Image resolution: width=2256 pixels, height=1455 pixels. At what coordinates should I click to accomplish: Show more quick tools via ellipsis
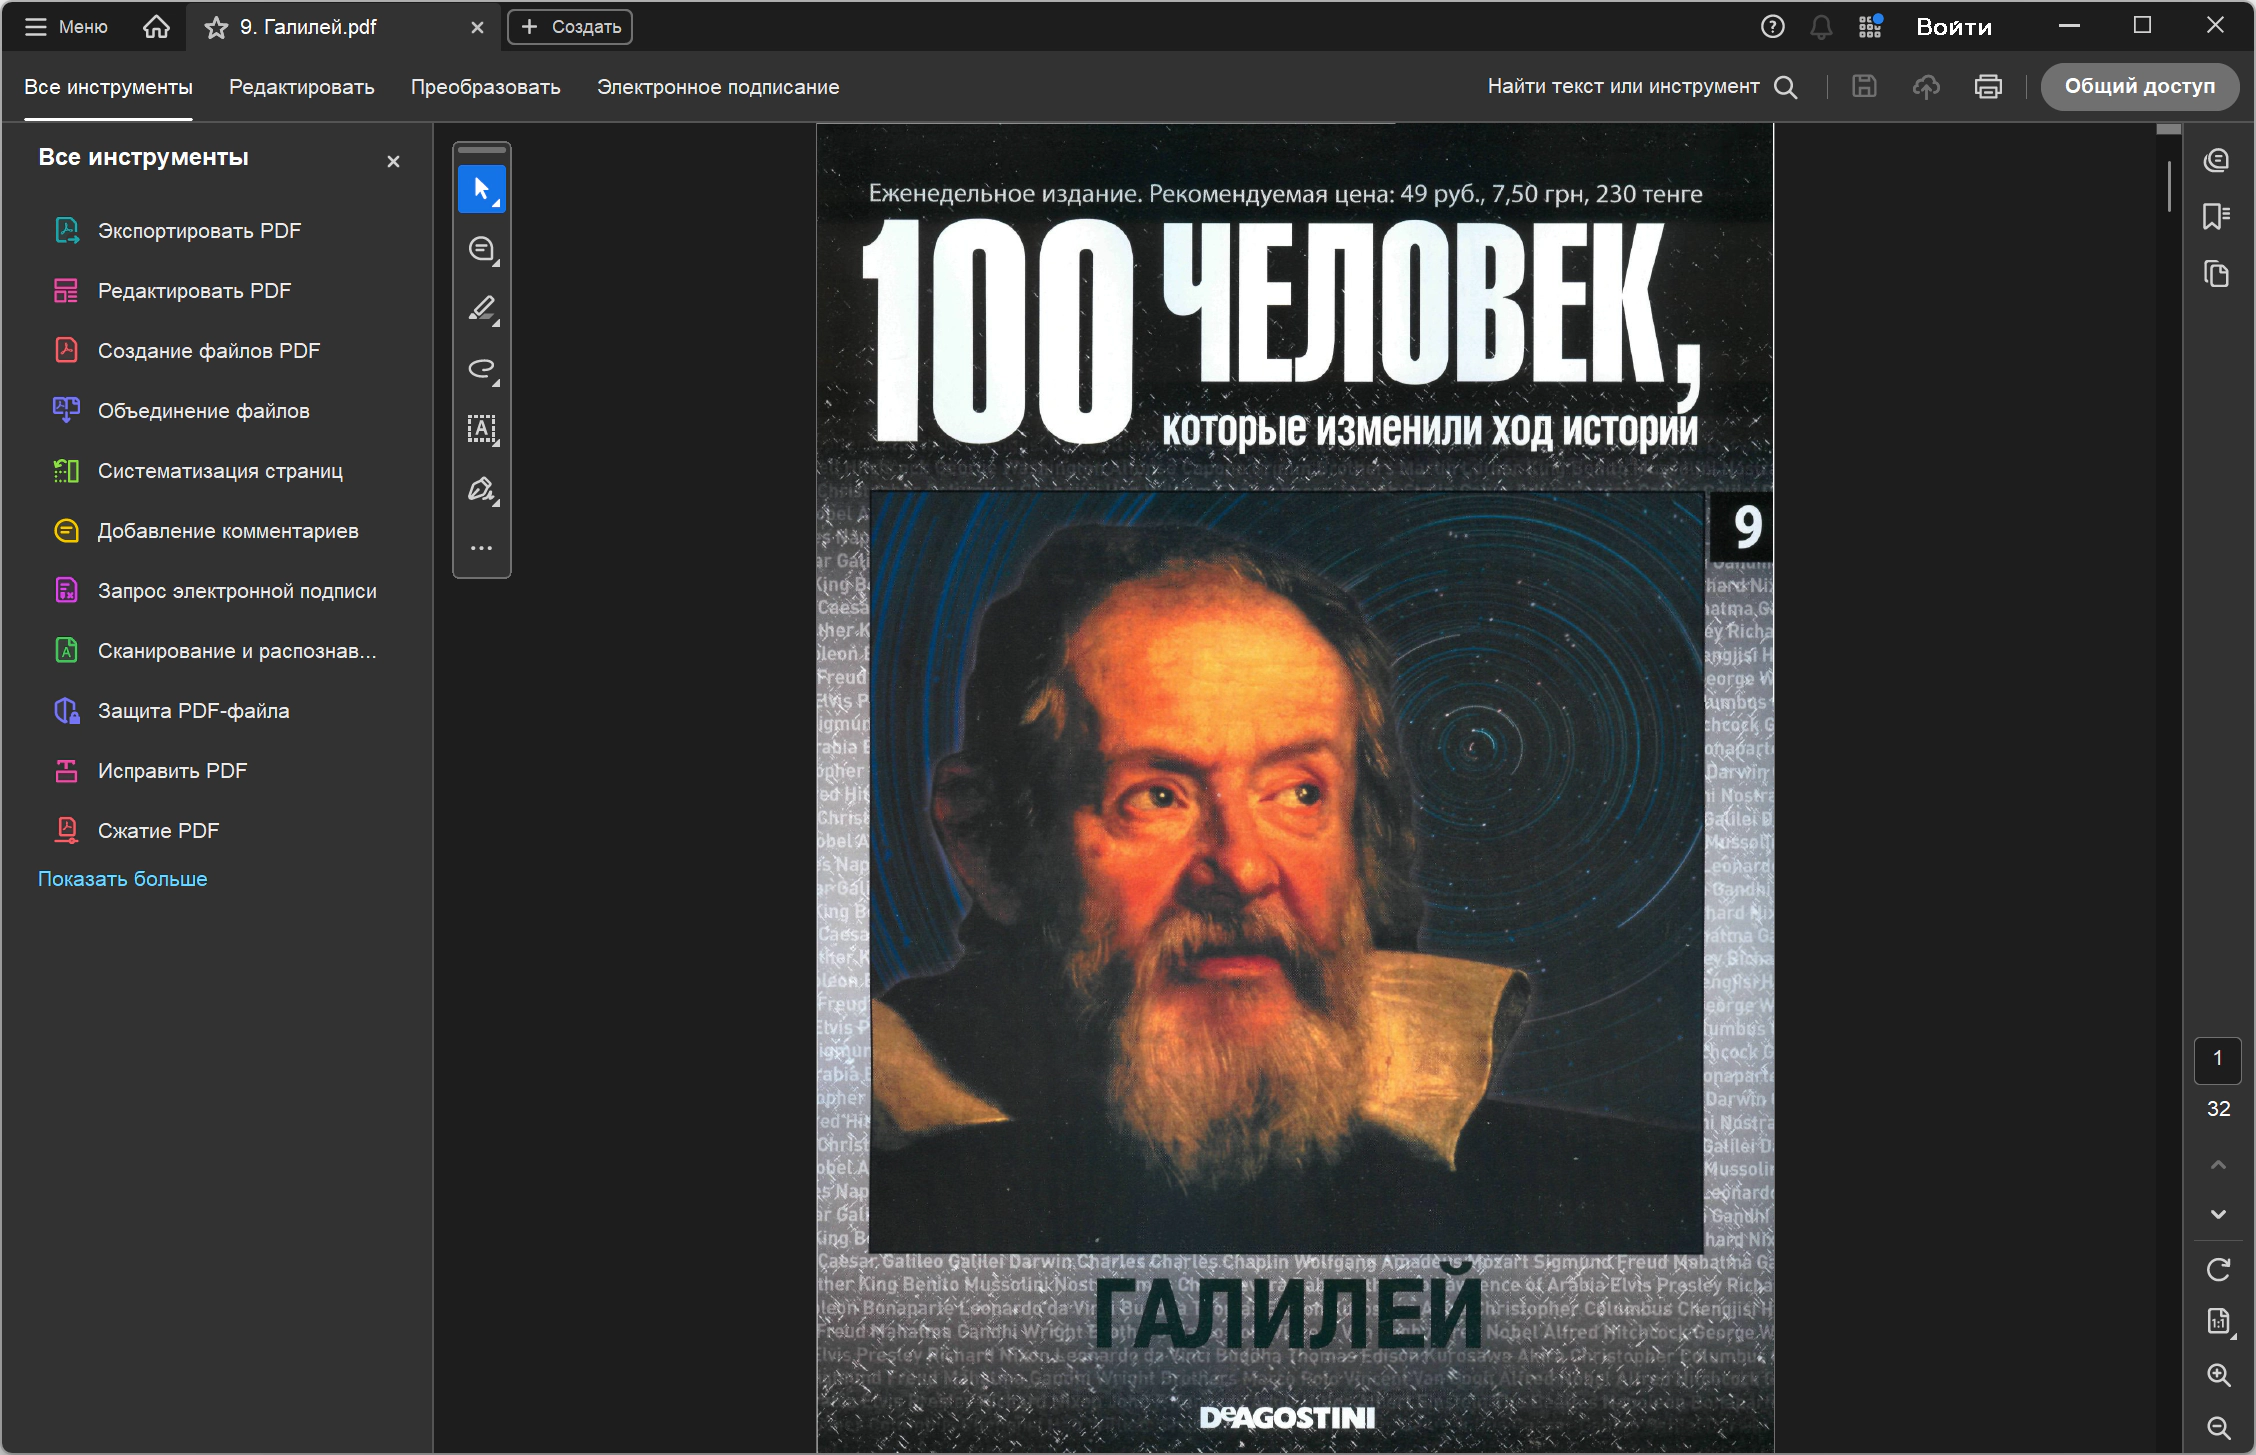[x=482, y=548]
